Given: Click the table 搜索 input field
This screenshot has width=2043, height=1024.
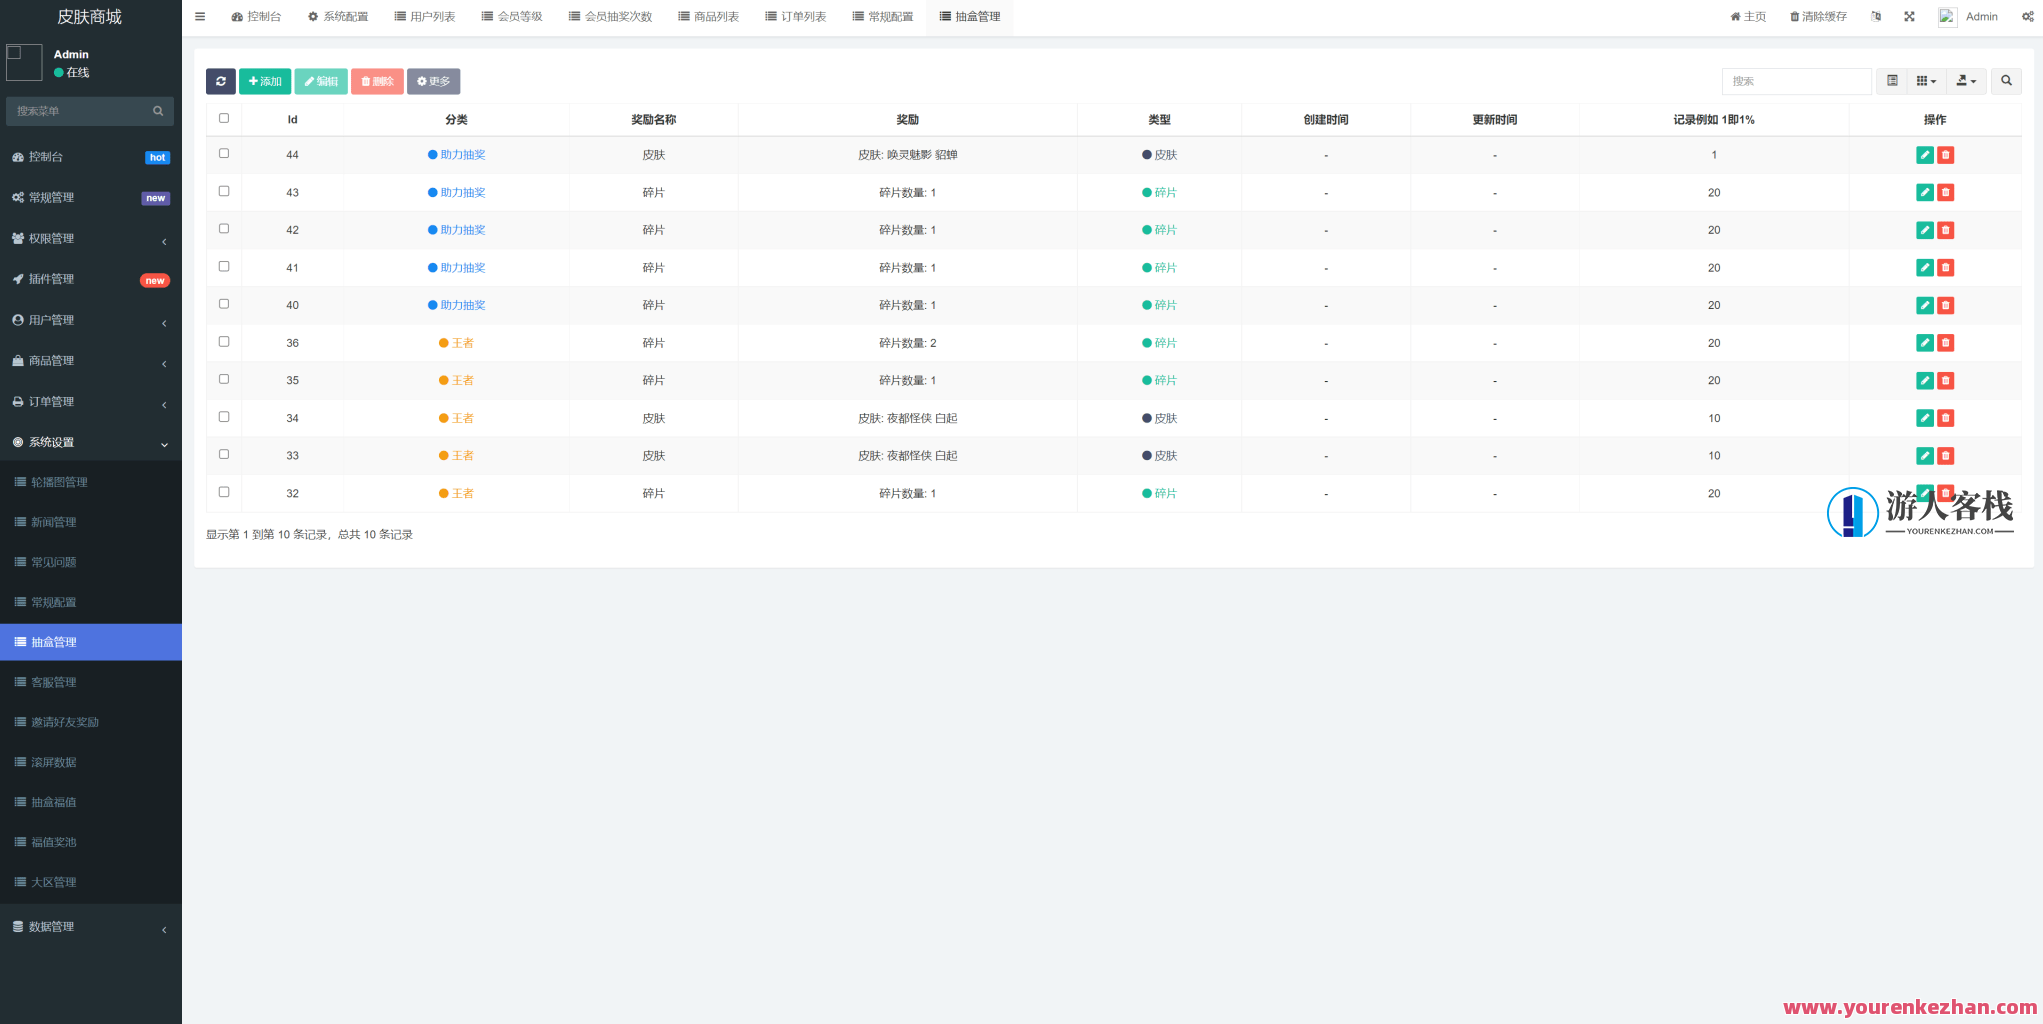Looking at the screenshot, I should pos(1796,81).
